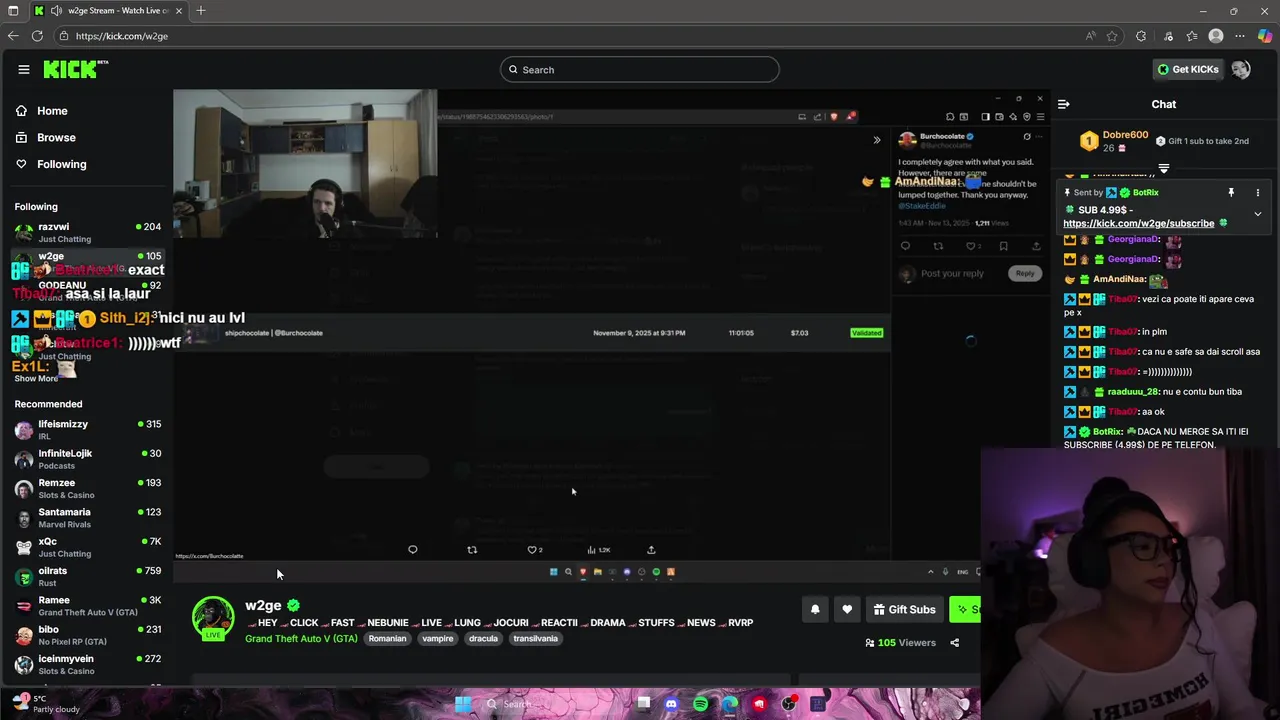Open InfiniteLojik recommended channel

click(88, 459)
